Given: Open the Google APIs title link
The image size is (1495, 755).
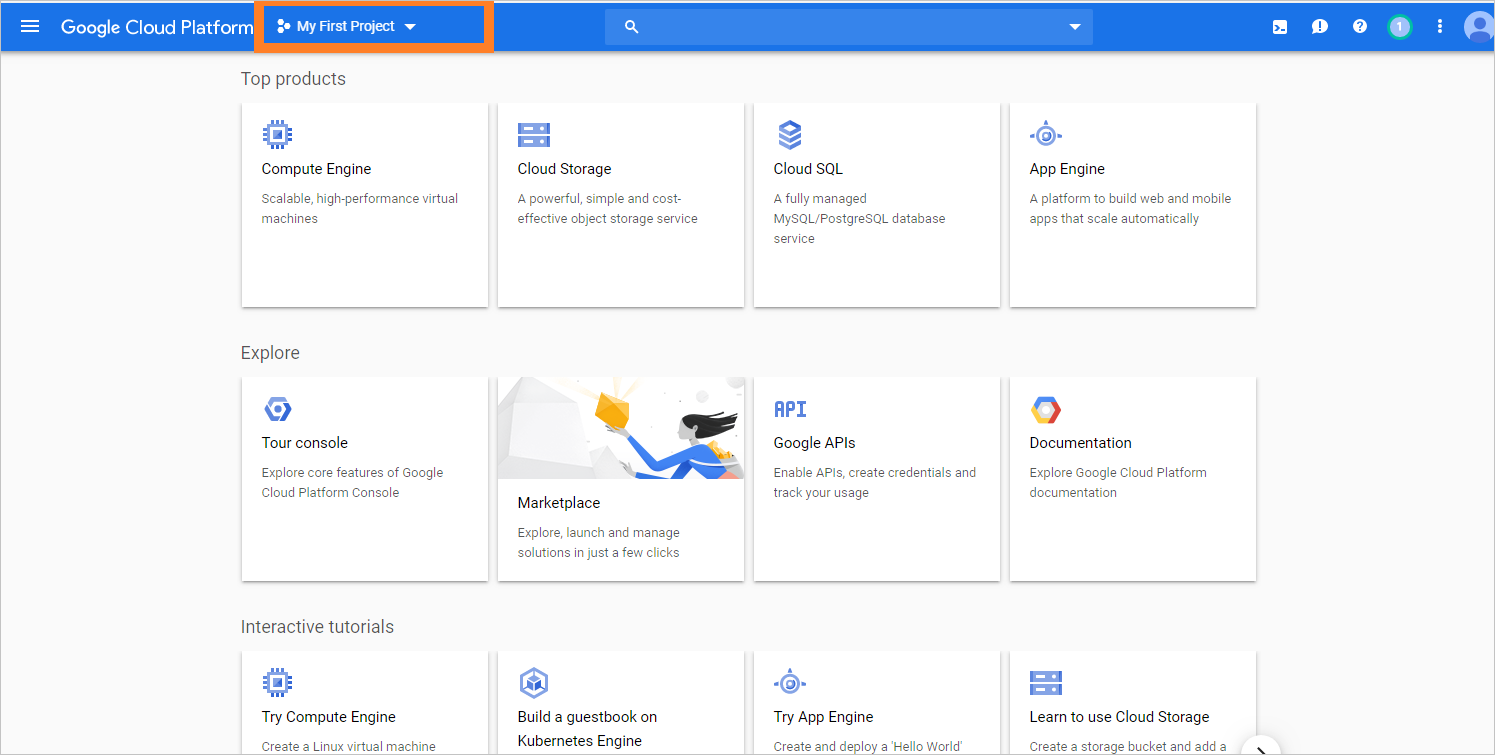Looking at the screenshot, I should (815, 443).
